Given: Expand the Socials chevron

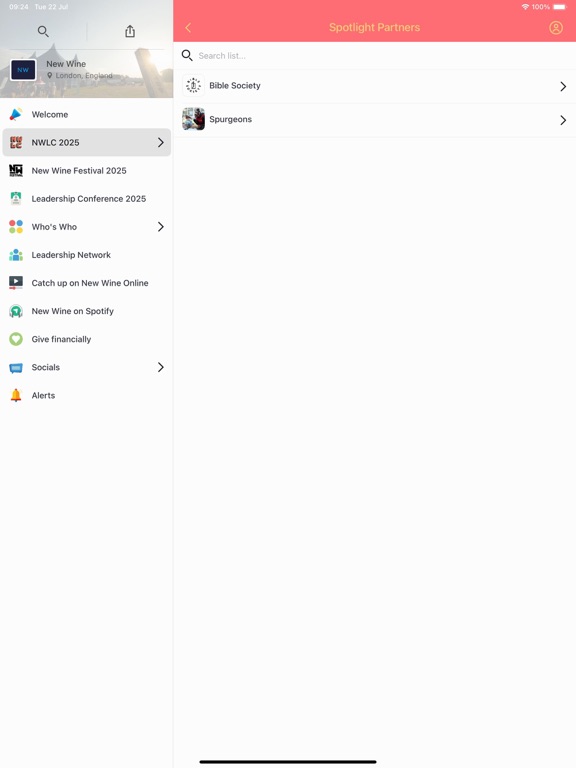Looking at the screenshot, I should click(161, 367).
